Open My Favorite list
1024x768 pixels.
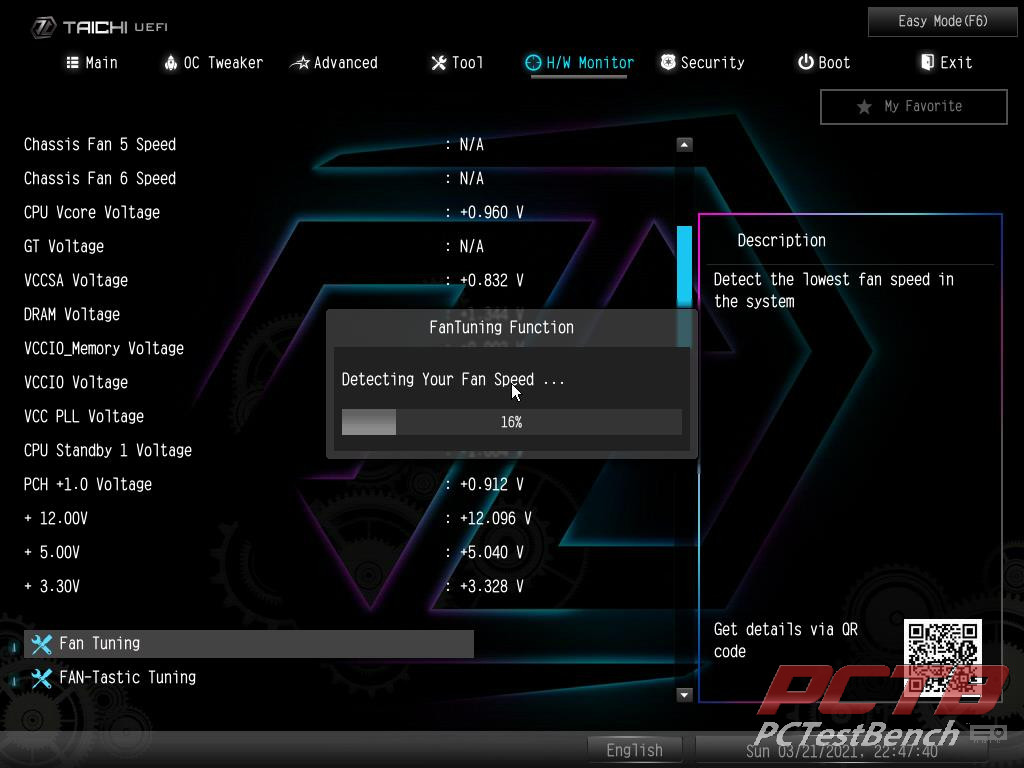(x=914, y=106)
